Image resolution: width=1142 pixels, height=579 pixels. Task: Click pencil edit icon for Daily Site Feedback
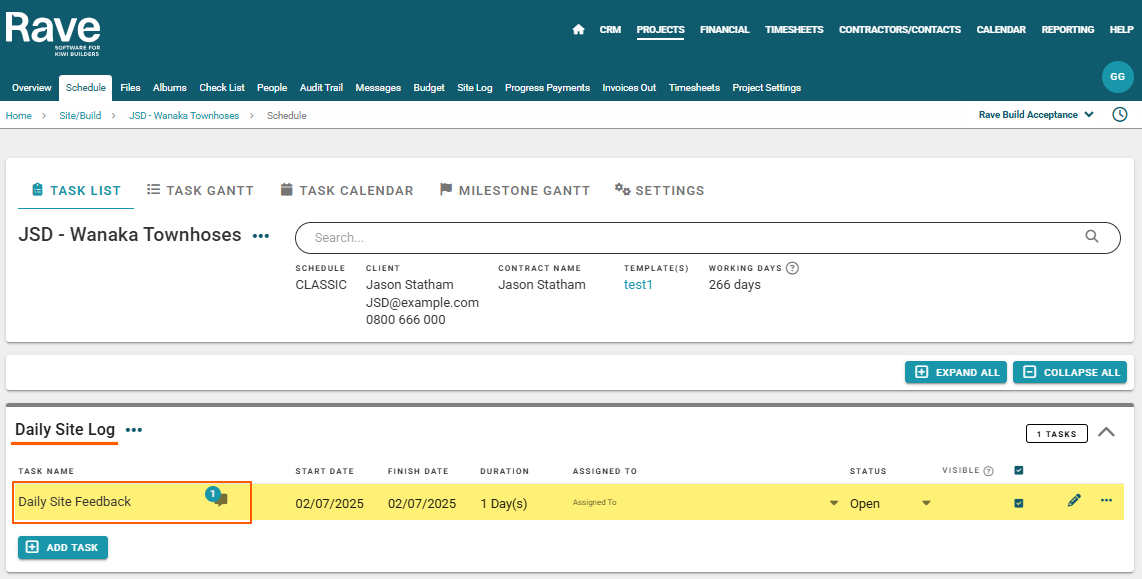1074,501
